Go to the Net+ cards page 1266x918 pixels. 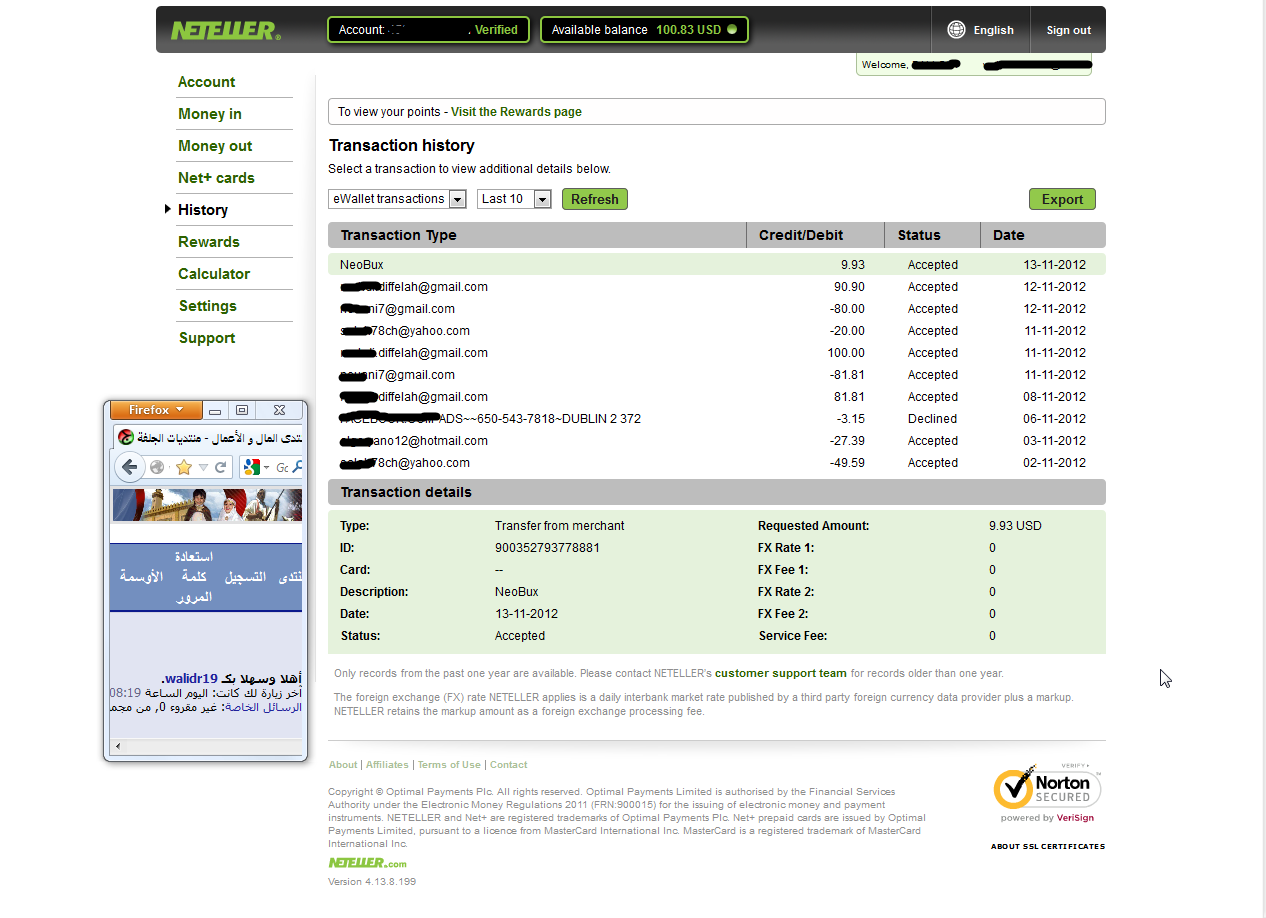(216, 178)
